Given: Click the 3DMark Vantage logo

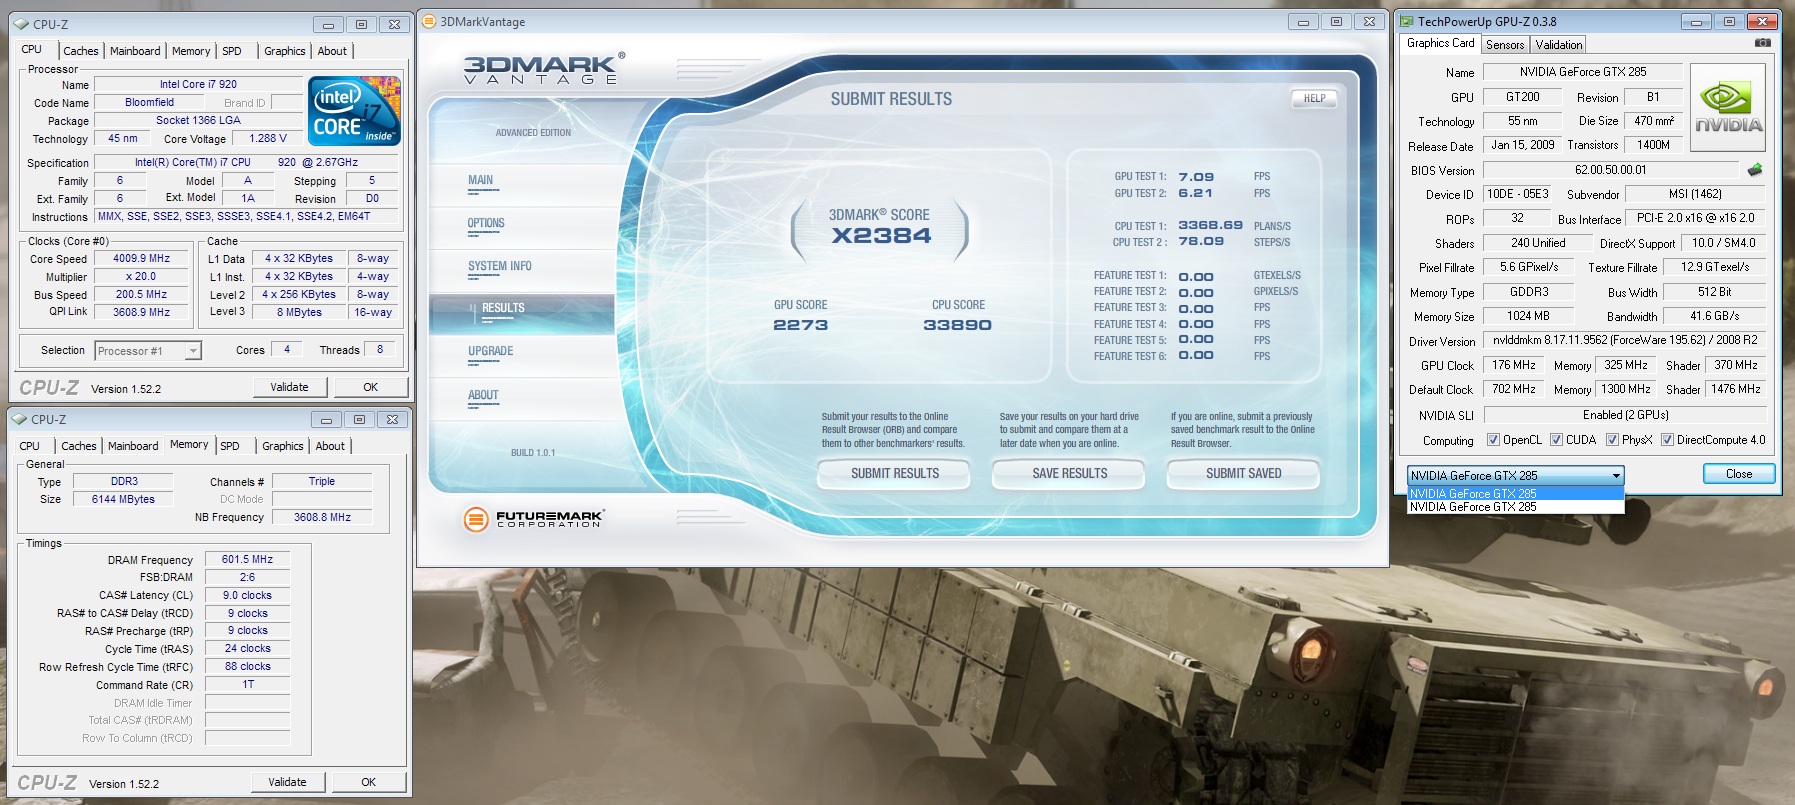Looking at the screenshot, I should [544, 68].
